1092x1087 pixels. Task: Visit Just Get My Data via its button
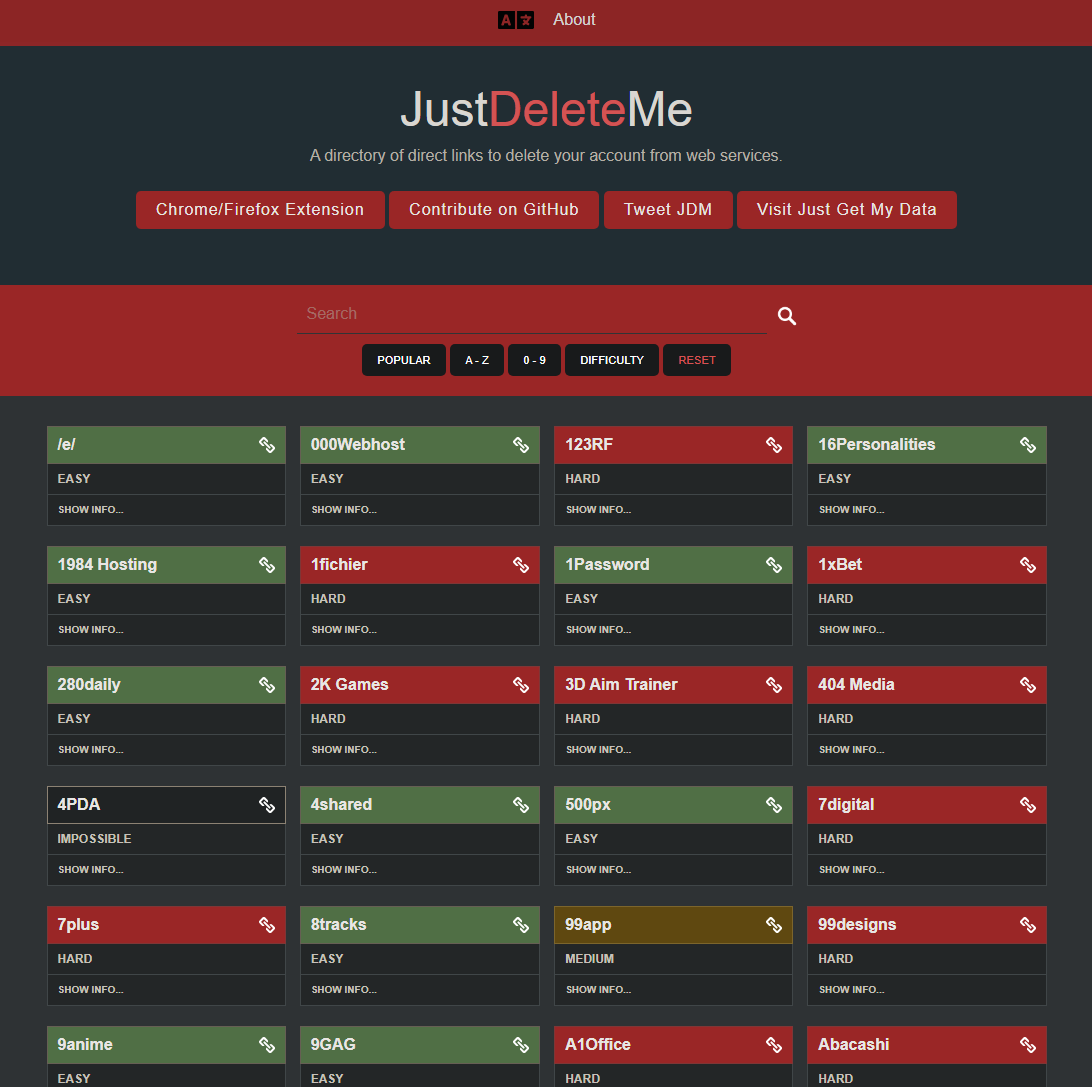(846, 209)
